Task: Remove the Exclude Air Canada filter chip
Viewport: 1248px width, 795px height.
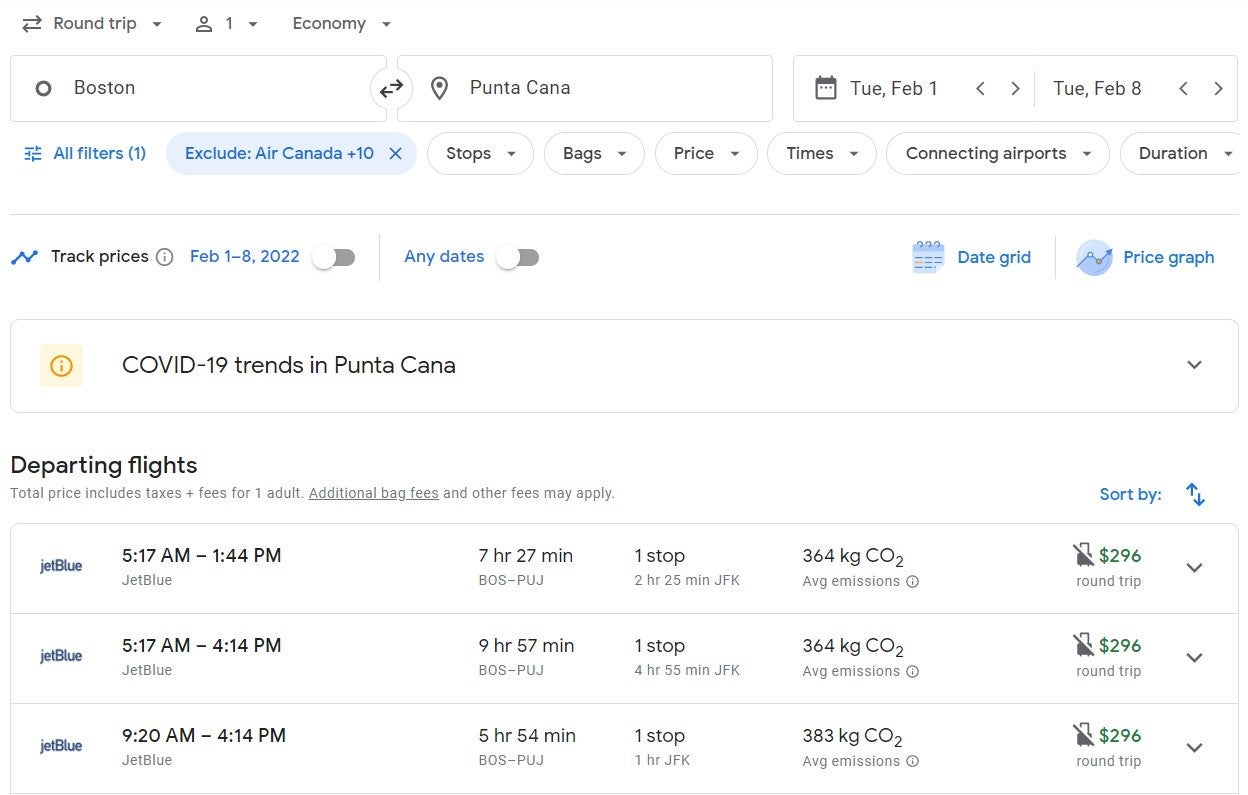Action: click(395, 154)
